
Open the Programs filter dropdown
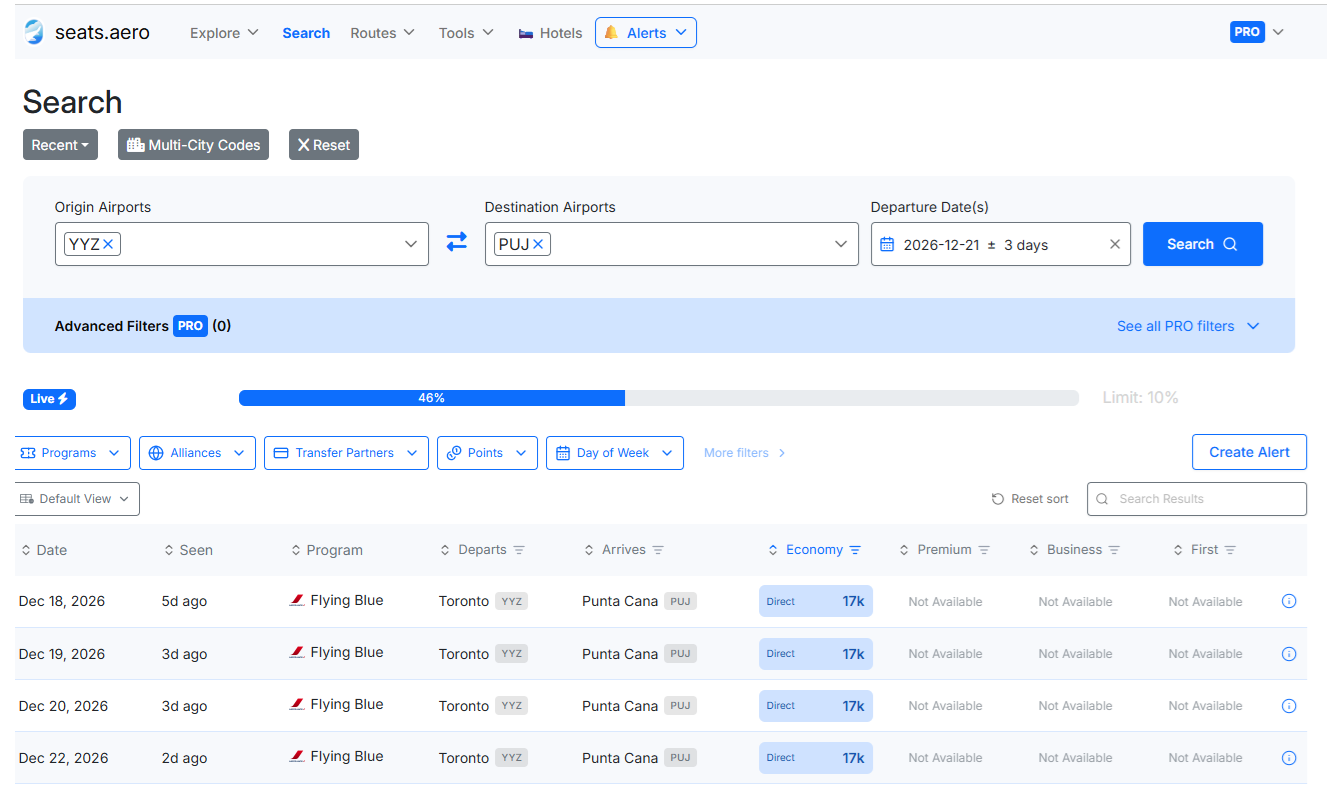(x=73, y=453)
